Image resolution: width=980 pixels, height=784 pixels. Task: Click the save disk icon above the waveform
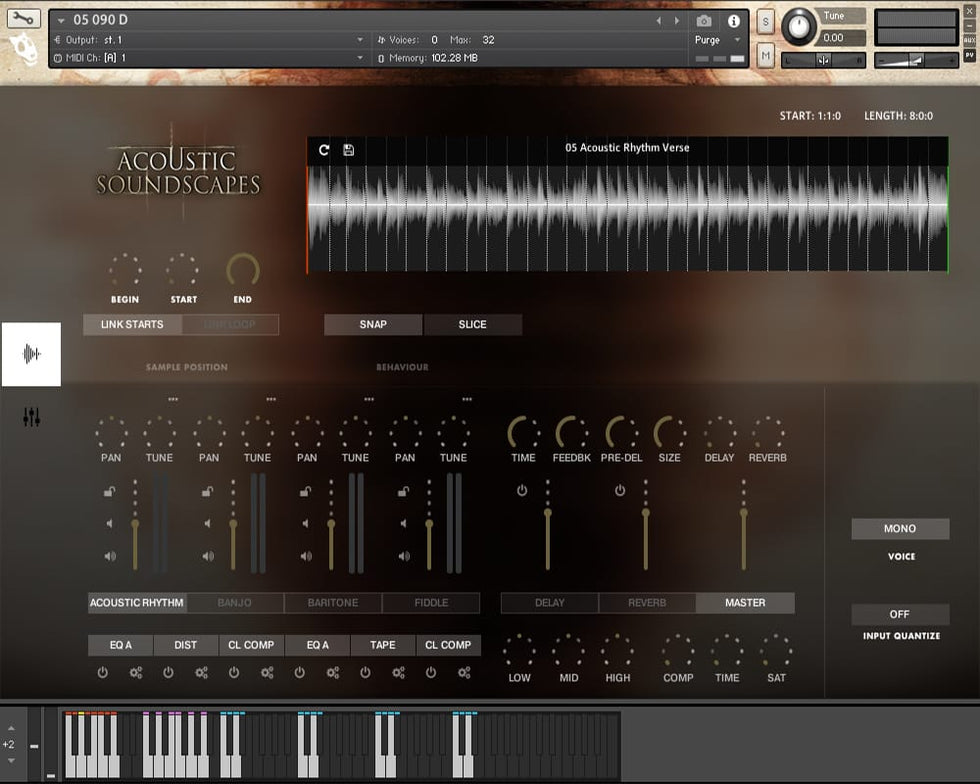tap(348, 150)
